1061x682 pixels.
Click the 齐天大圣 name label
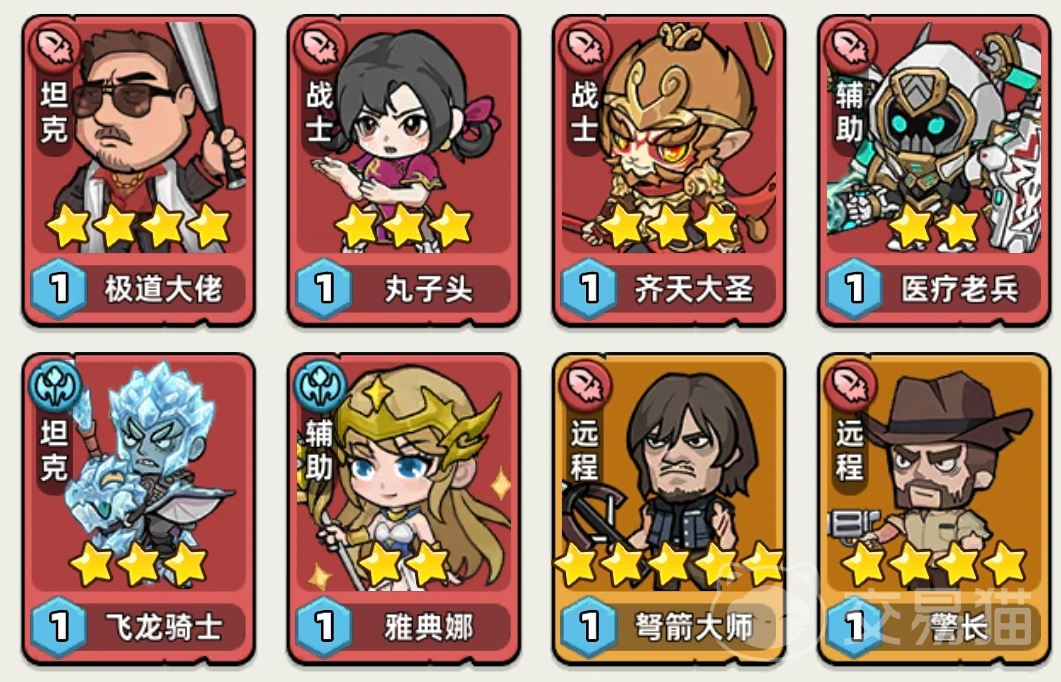click(694, 290)
